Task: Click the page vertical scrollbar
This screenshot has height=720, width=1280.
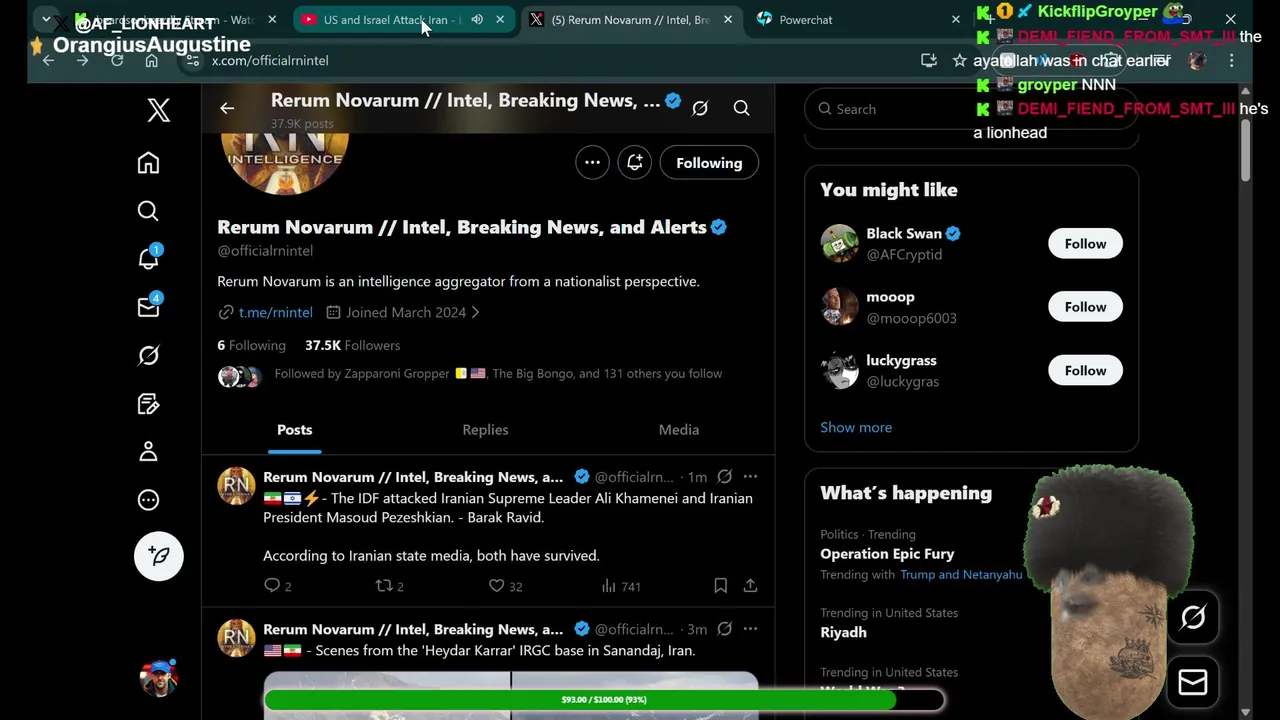Action: pos(1245,150)
